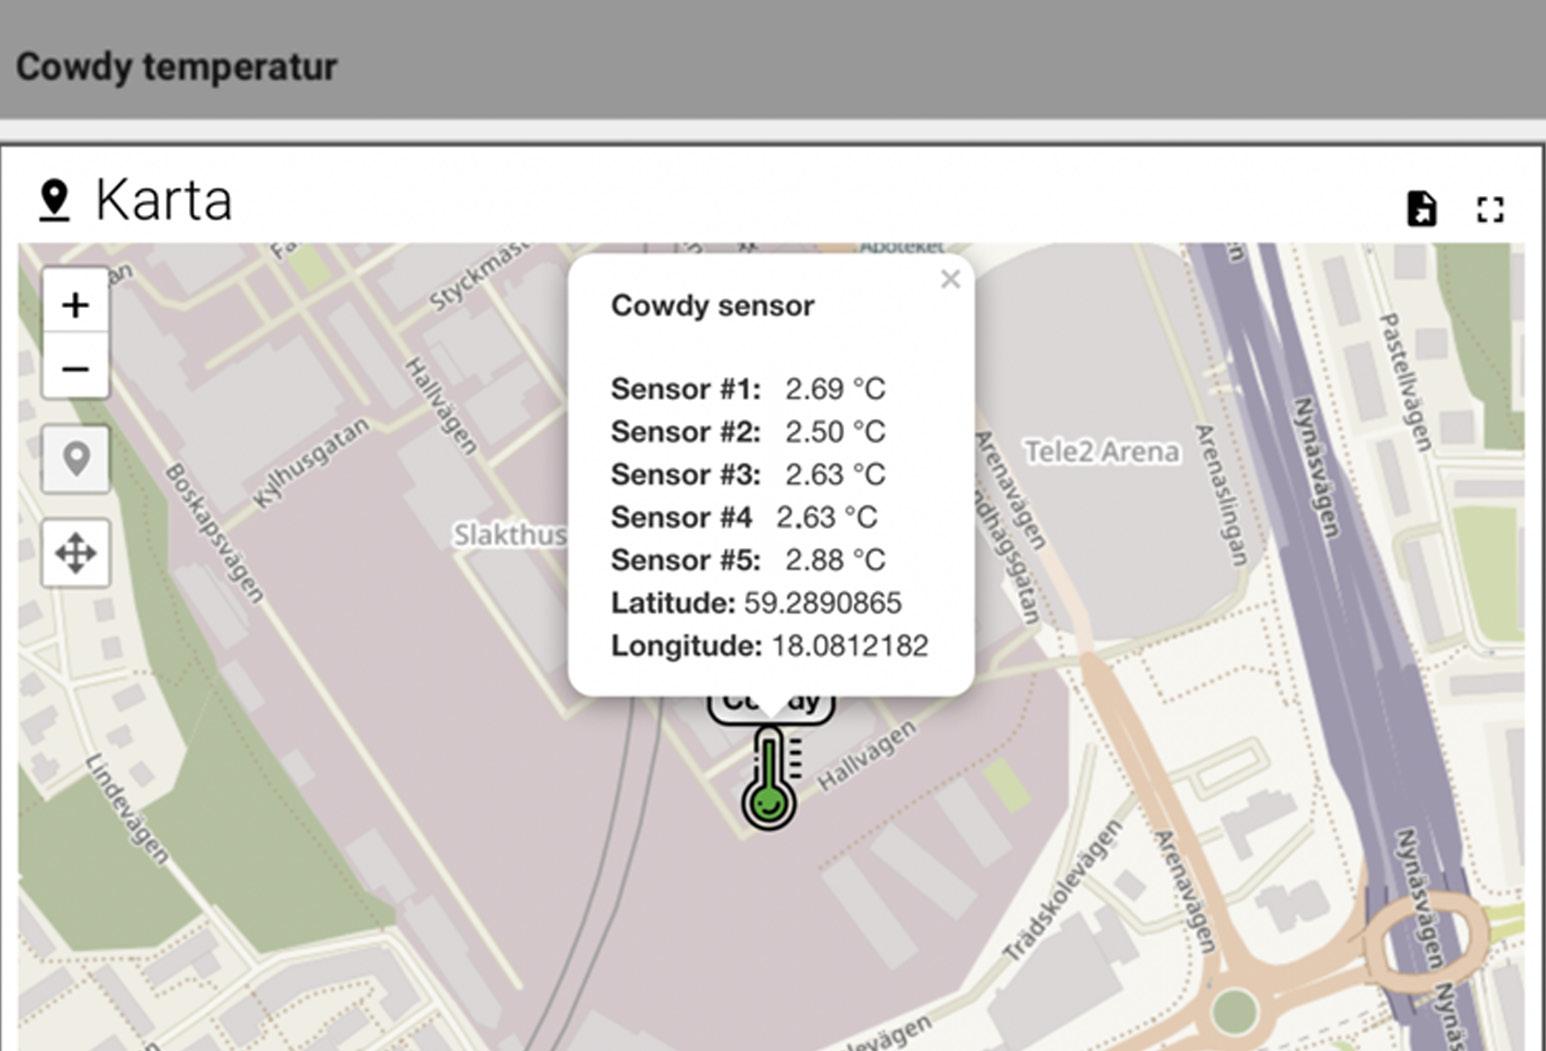
Task: Click the Karta widget title text
Action: tap(164, 200)
